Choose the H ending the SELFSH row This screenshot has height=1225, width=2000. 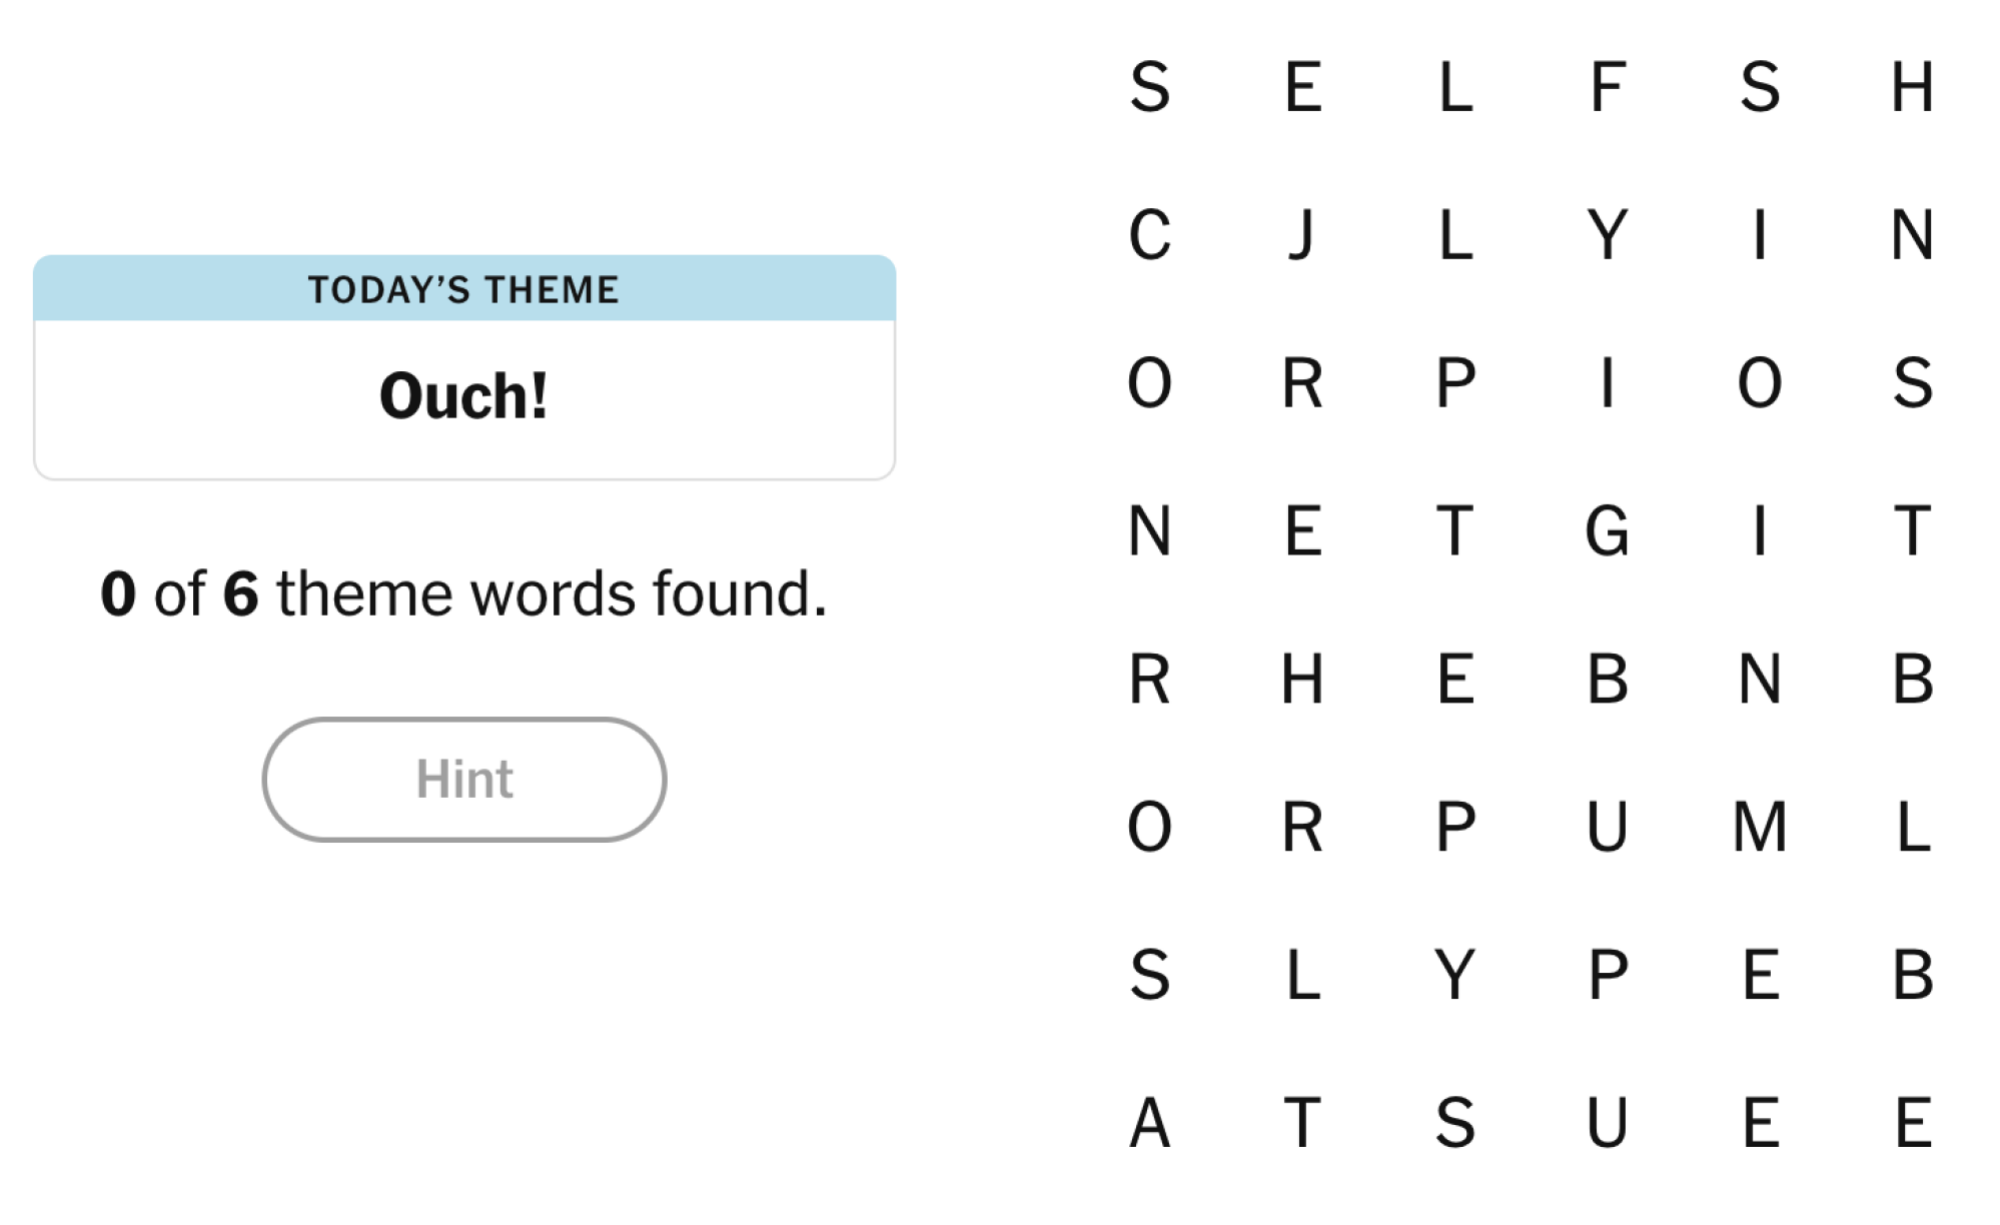click(x=1912, y=87)
